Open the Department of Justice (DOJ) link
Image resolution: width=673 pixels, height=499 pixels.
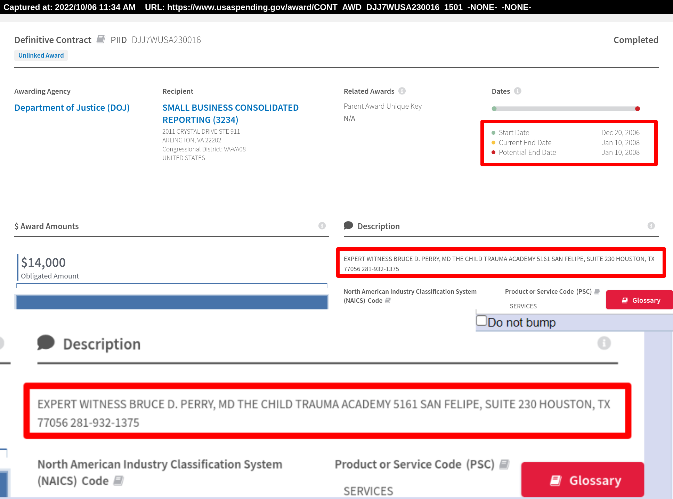pos(72,108)
